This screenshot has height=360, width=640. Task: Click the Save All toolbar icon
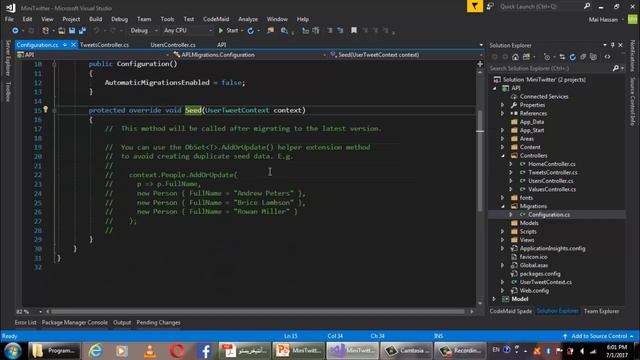click(x=82, y=31)
